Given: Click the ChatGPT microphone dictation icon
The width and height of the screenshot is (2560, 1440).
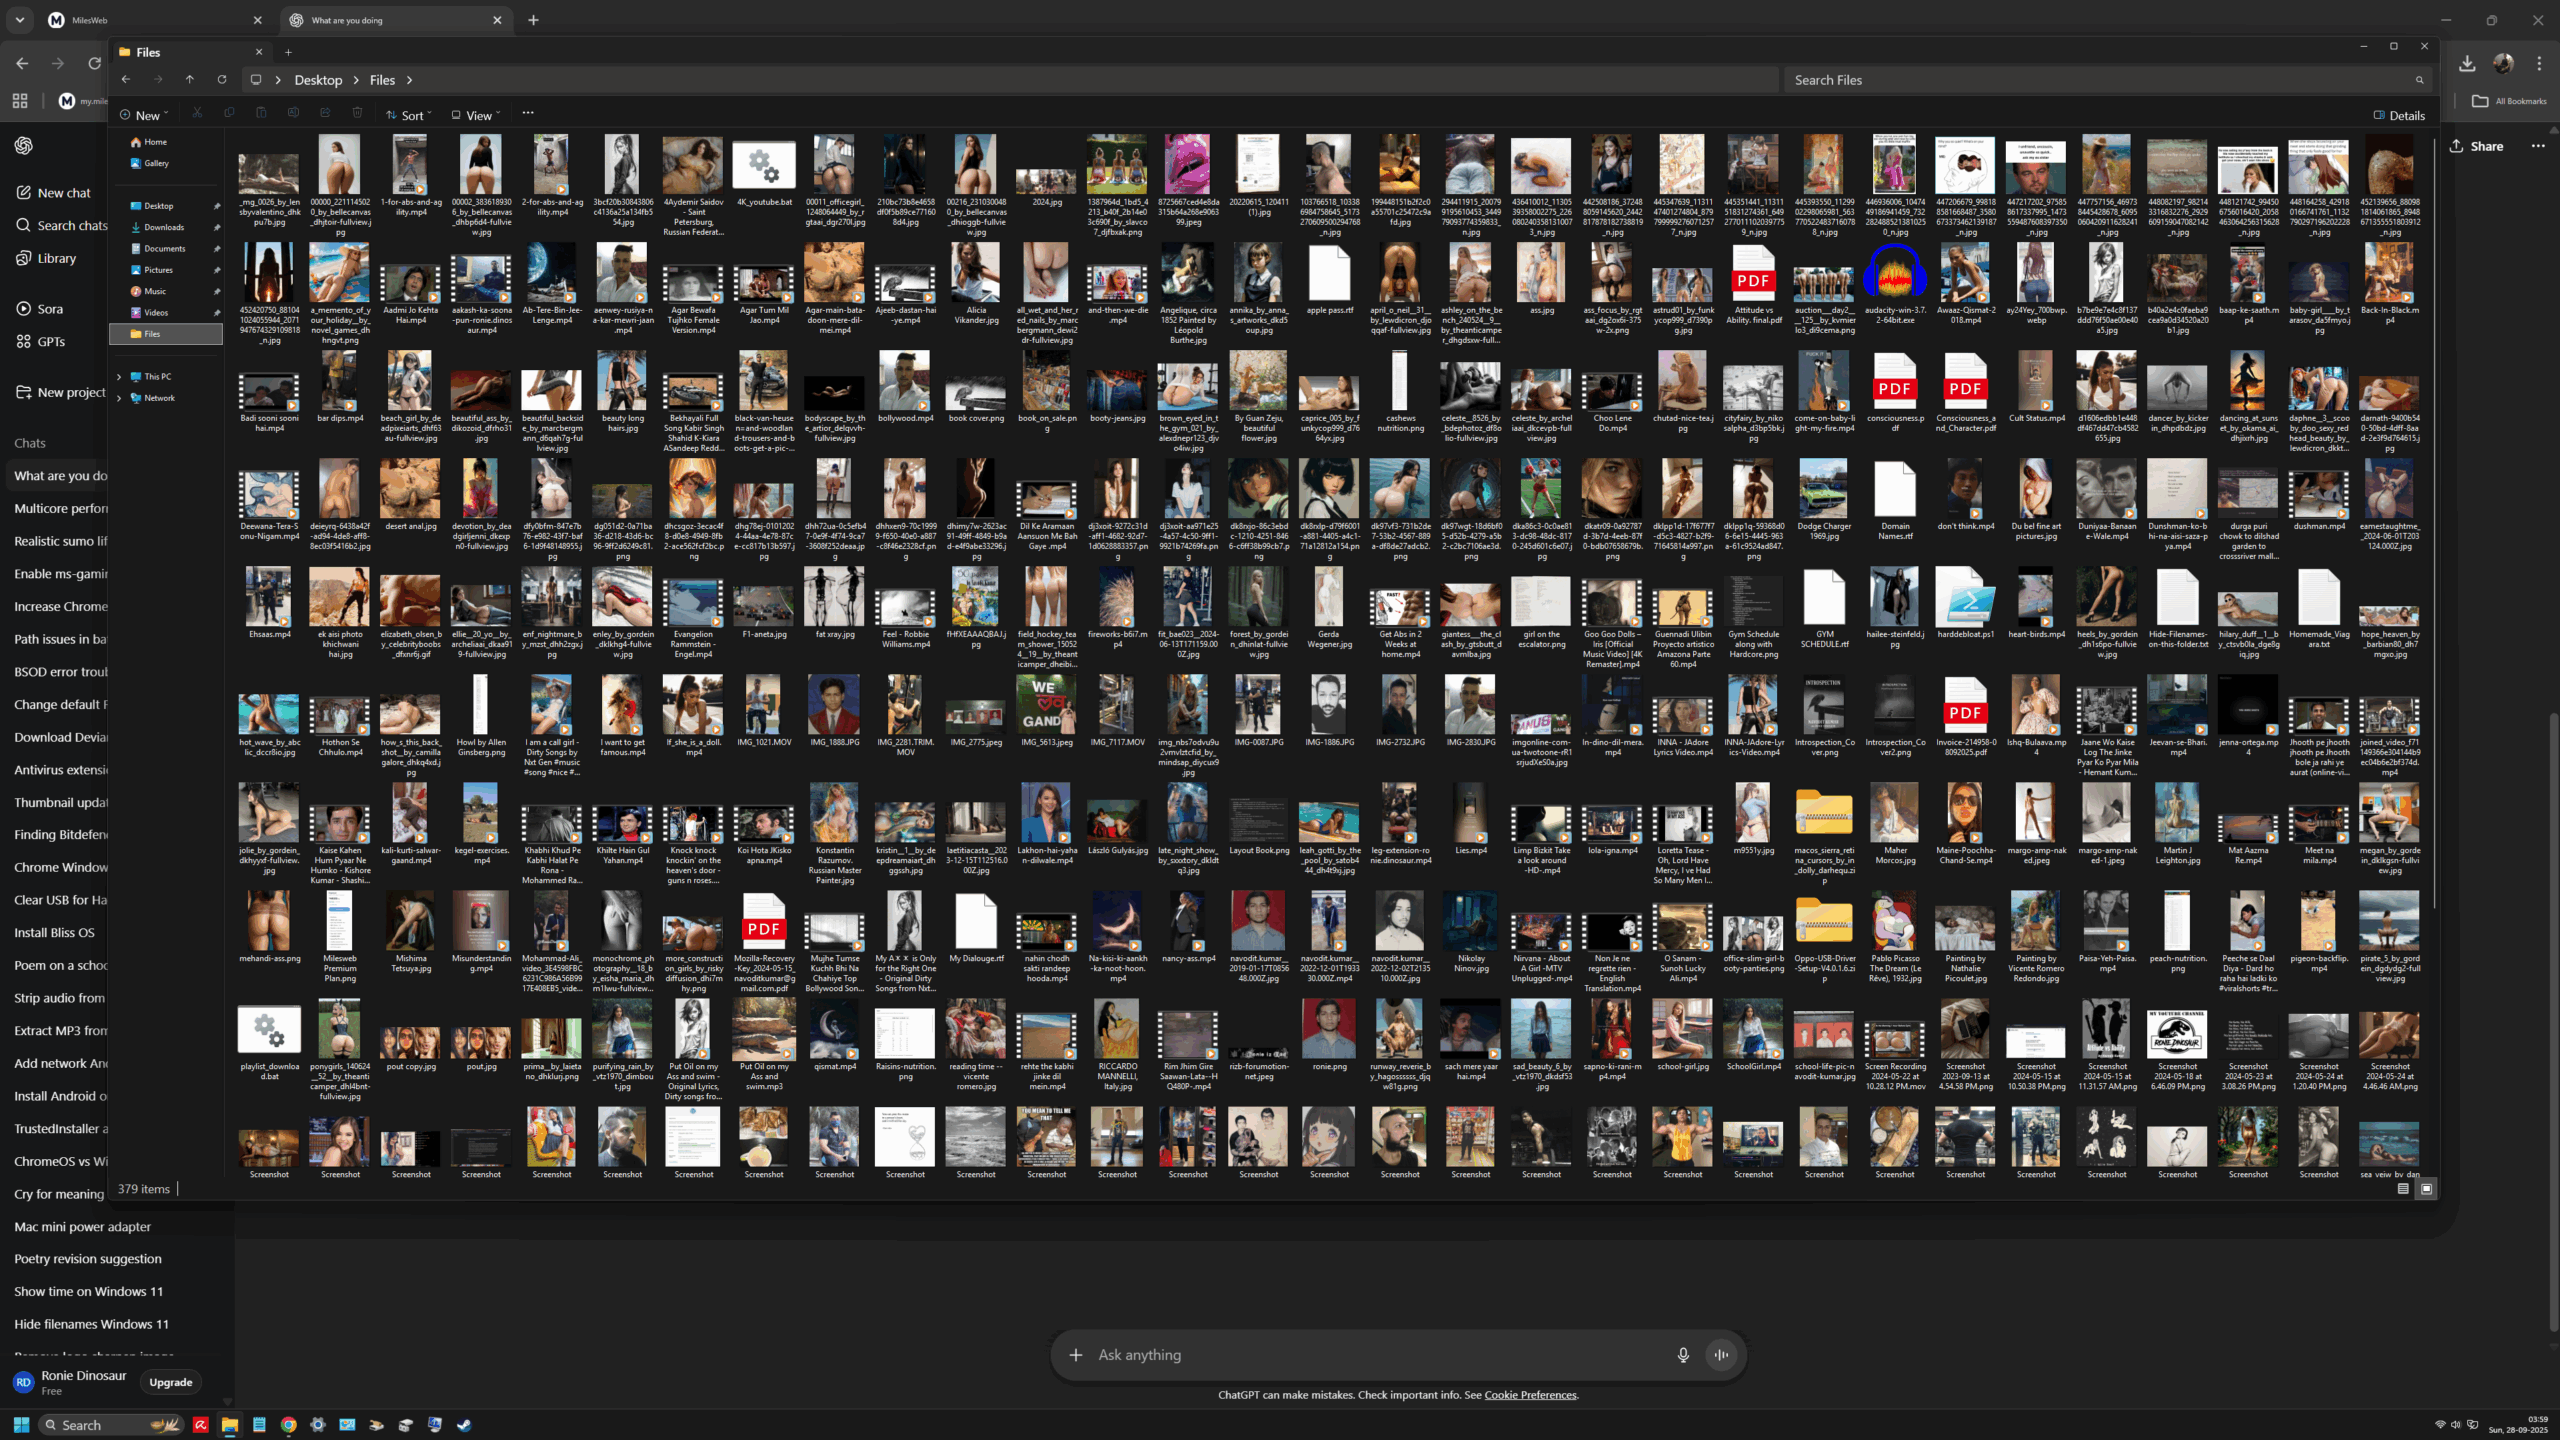Looking at the screenshot, I should point(1683,1355).
